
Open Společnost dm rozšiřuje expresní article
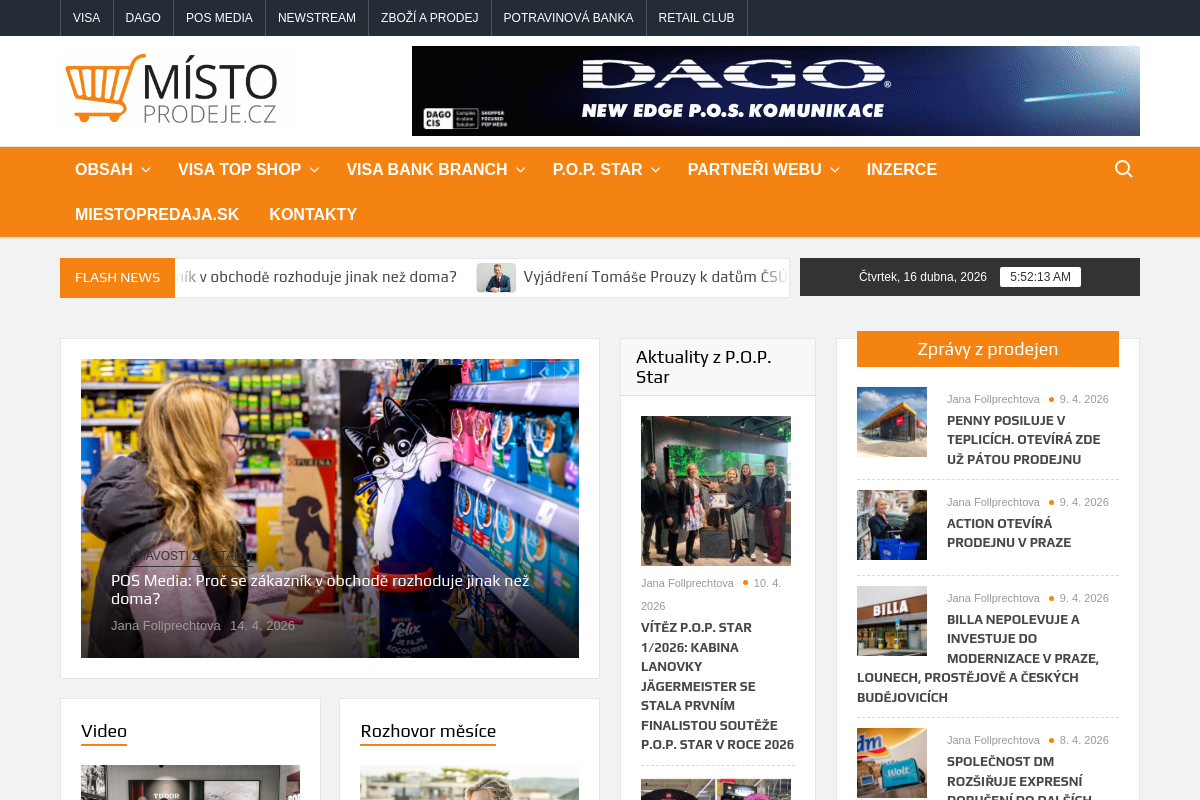pyautogui.click(x=1019, y=777)
